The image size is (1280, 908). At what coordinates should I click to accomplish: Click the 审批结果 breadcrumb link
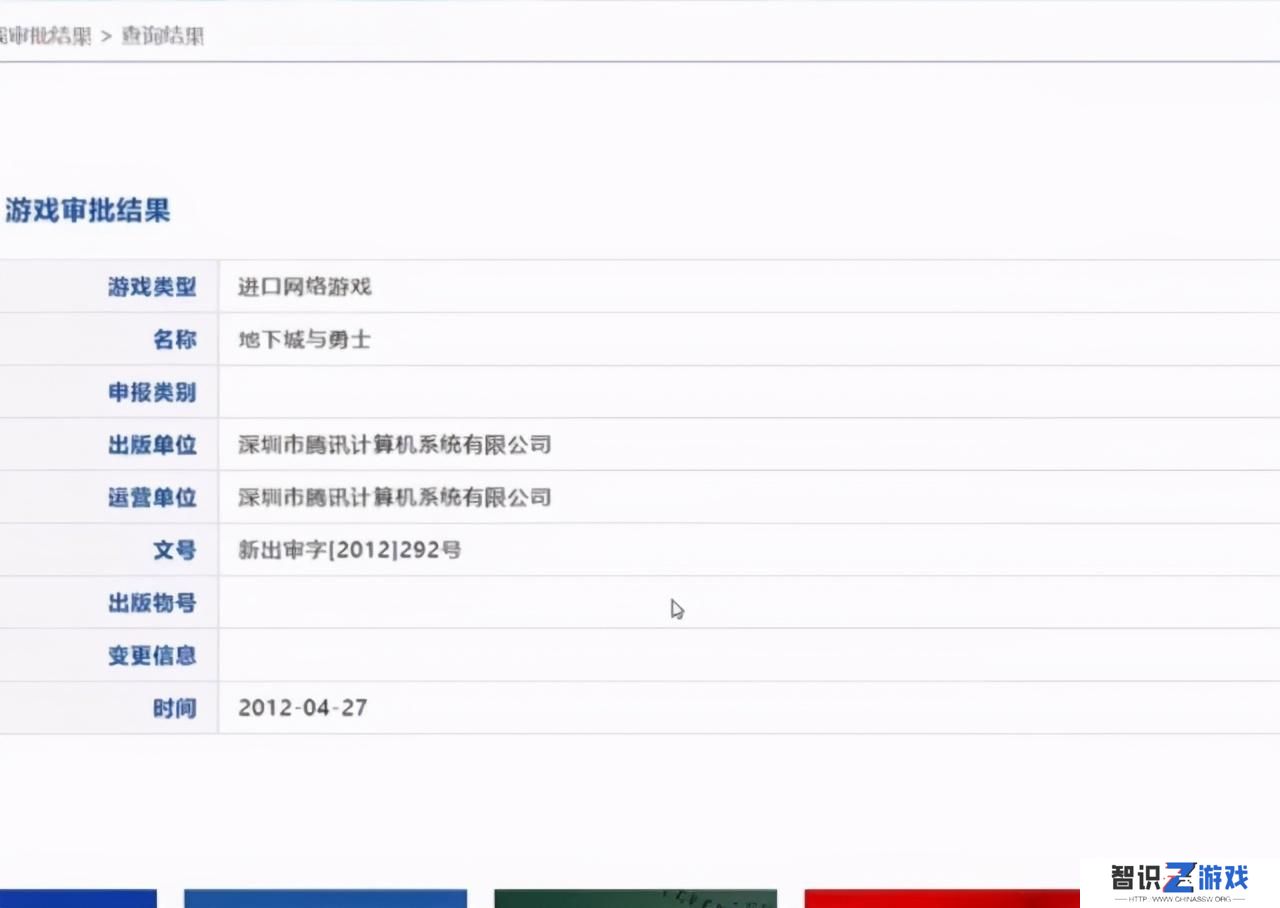[46, 36]
